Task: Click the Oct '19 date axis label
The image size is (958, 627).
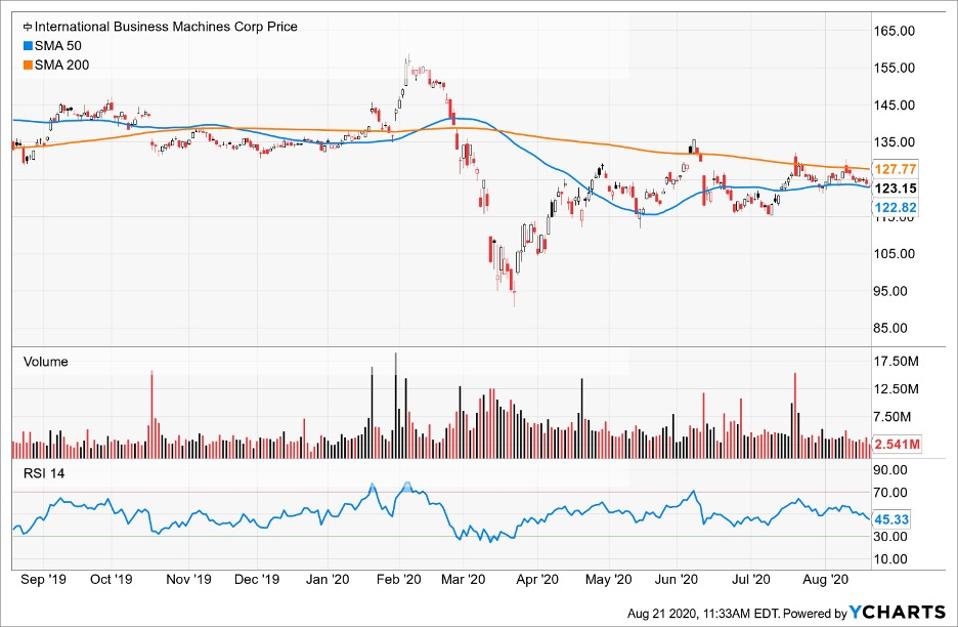Action: click(111, 579)
